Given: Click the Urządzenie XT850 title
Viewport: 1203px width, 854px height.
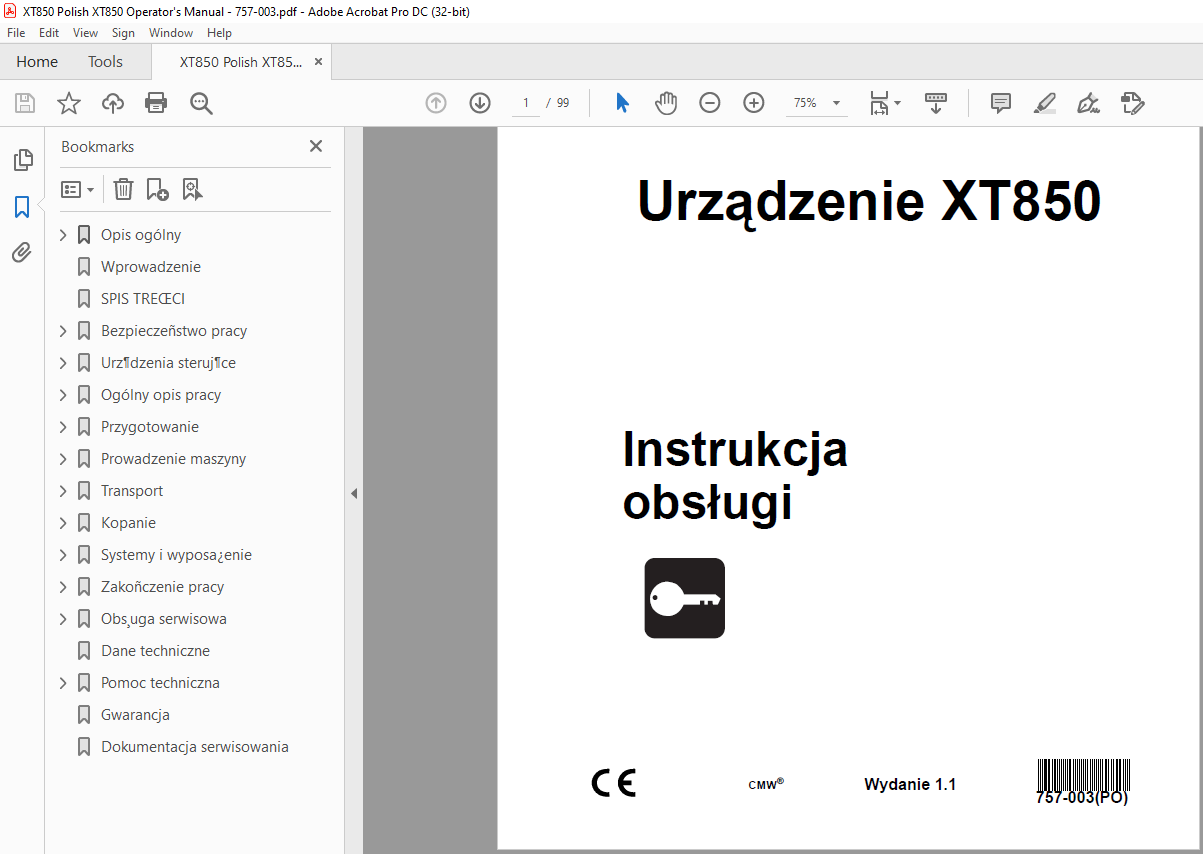Looking at the screenshot, I should click(x=869, y=201).
